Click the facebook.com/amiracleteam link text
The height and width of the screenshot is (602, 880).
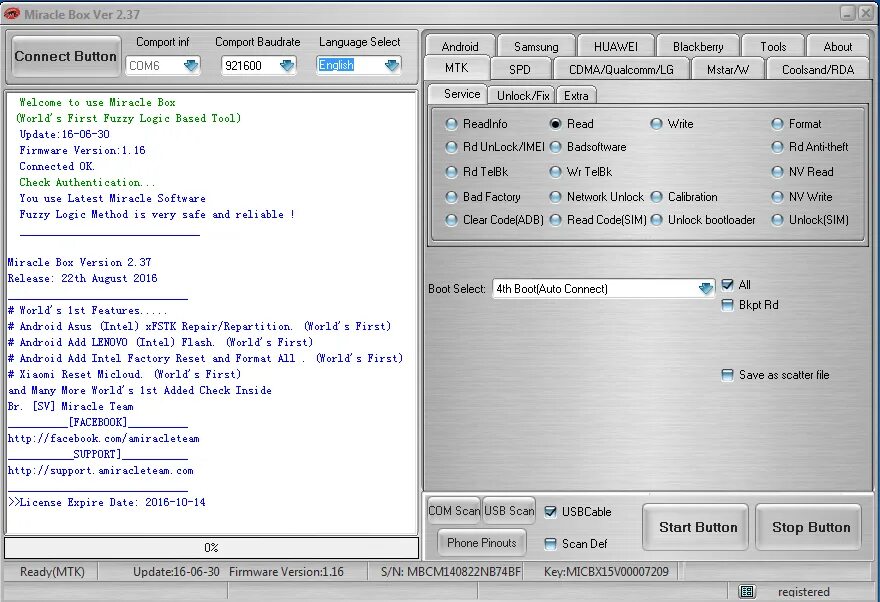103,438
